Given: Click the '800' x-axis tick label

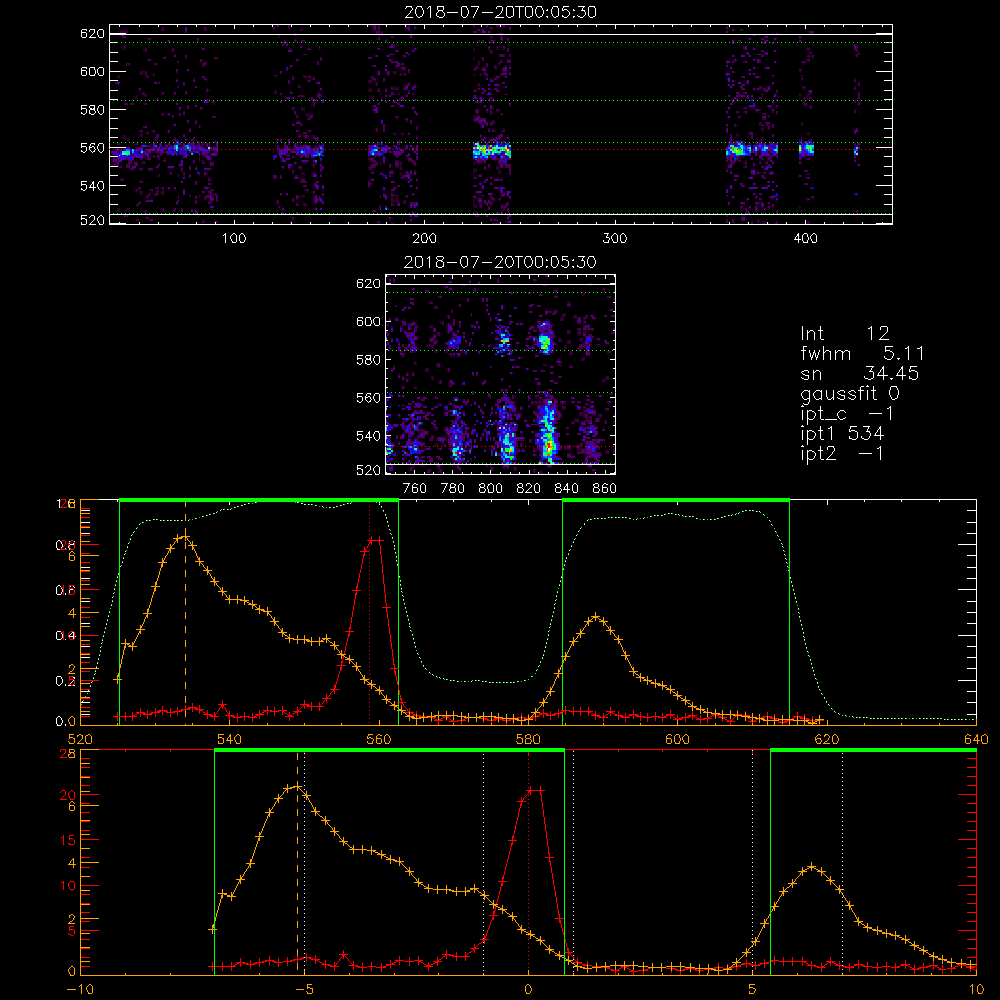Looking at the screenshot, I should 490,489.
